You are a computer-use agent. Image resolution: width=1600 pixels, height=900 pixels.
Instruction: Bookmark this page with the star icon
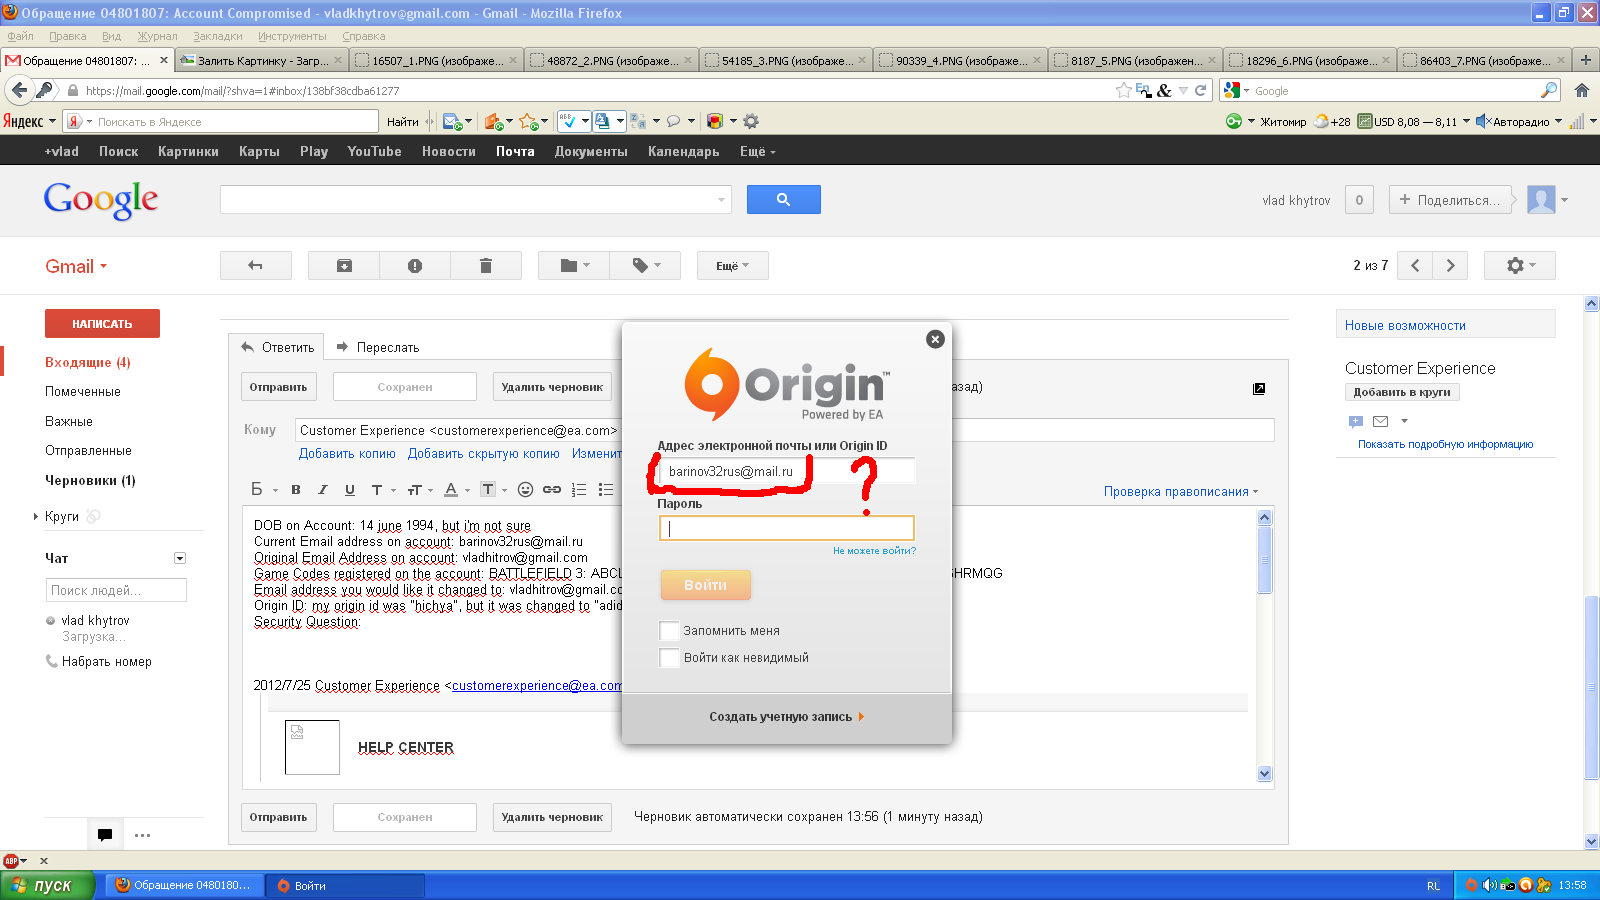click(x=1124, y=90)
